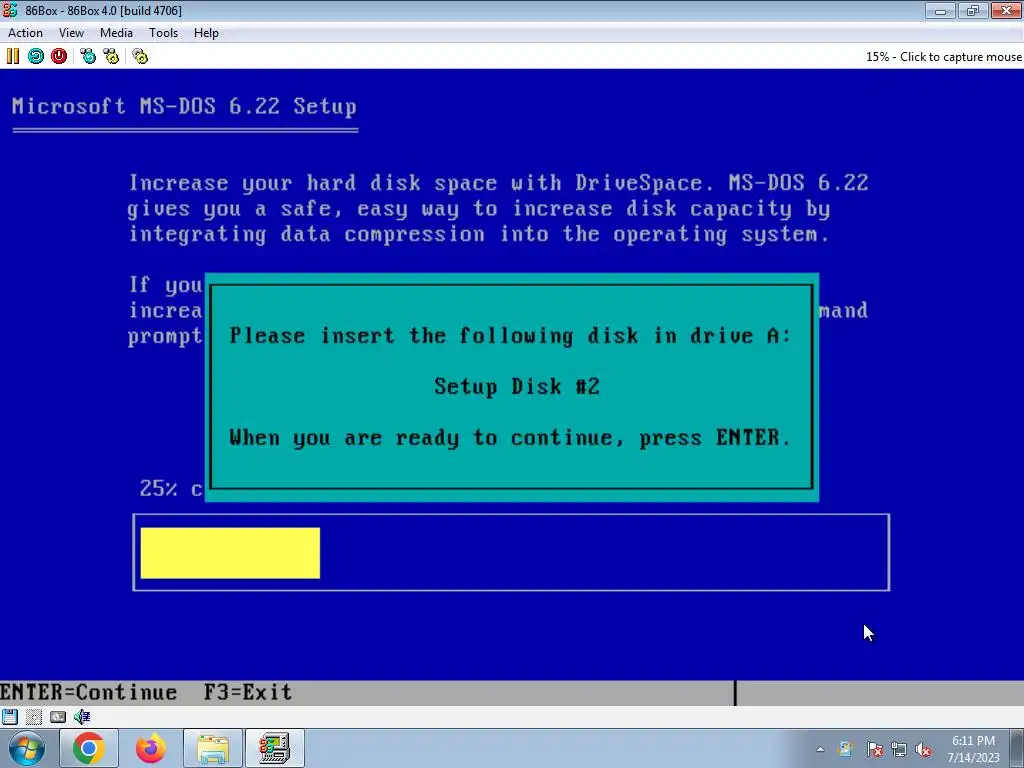The image size is (1024, 768).
Task: Click 'ENTER=Continue' in the bottom bar
Action: [x=89, y=692]
